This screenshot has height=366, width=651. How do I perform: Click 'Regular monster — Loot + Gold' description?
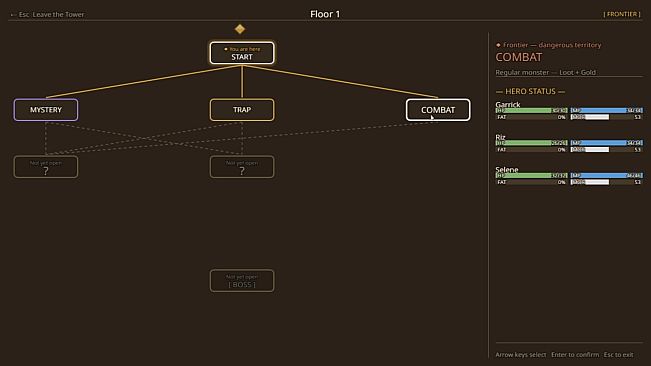coord(546,72)
